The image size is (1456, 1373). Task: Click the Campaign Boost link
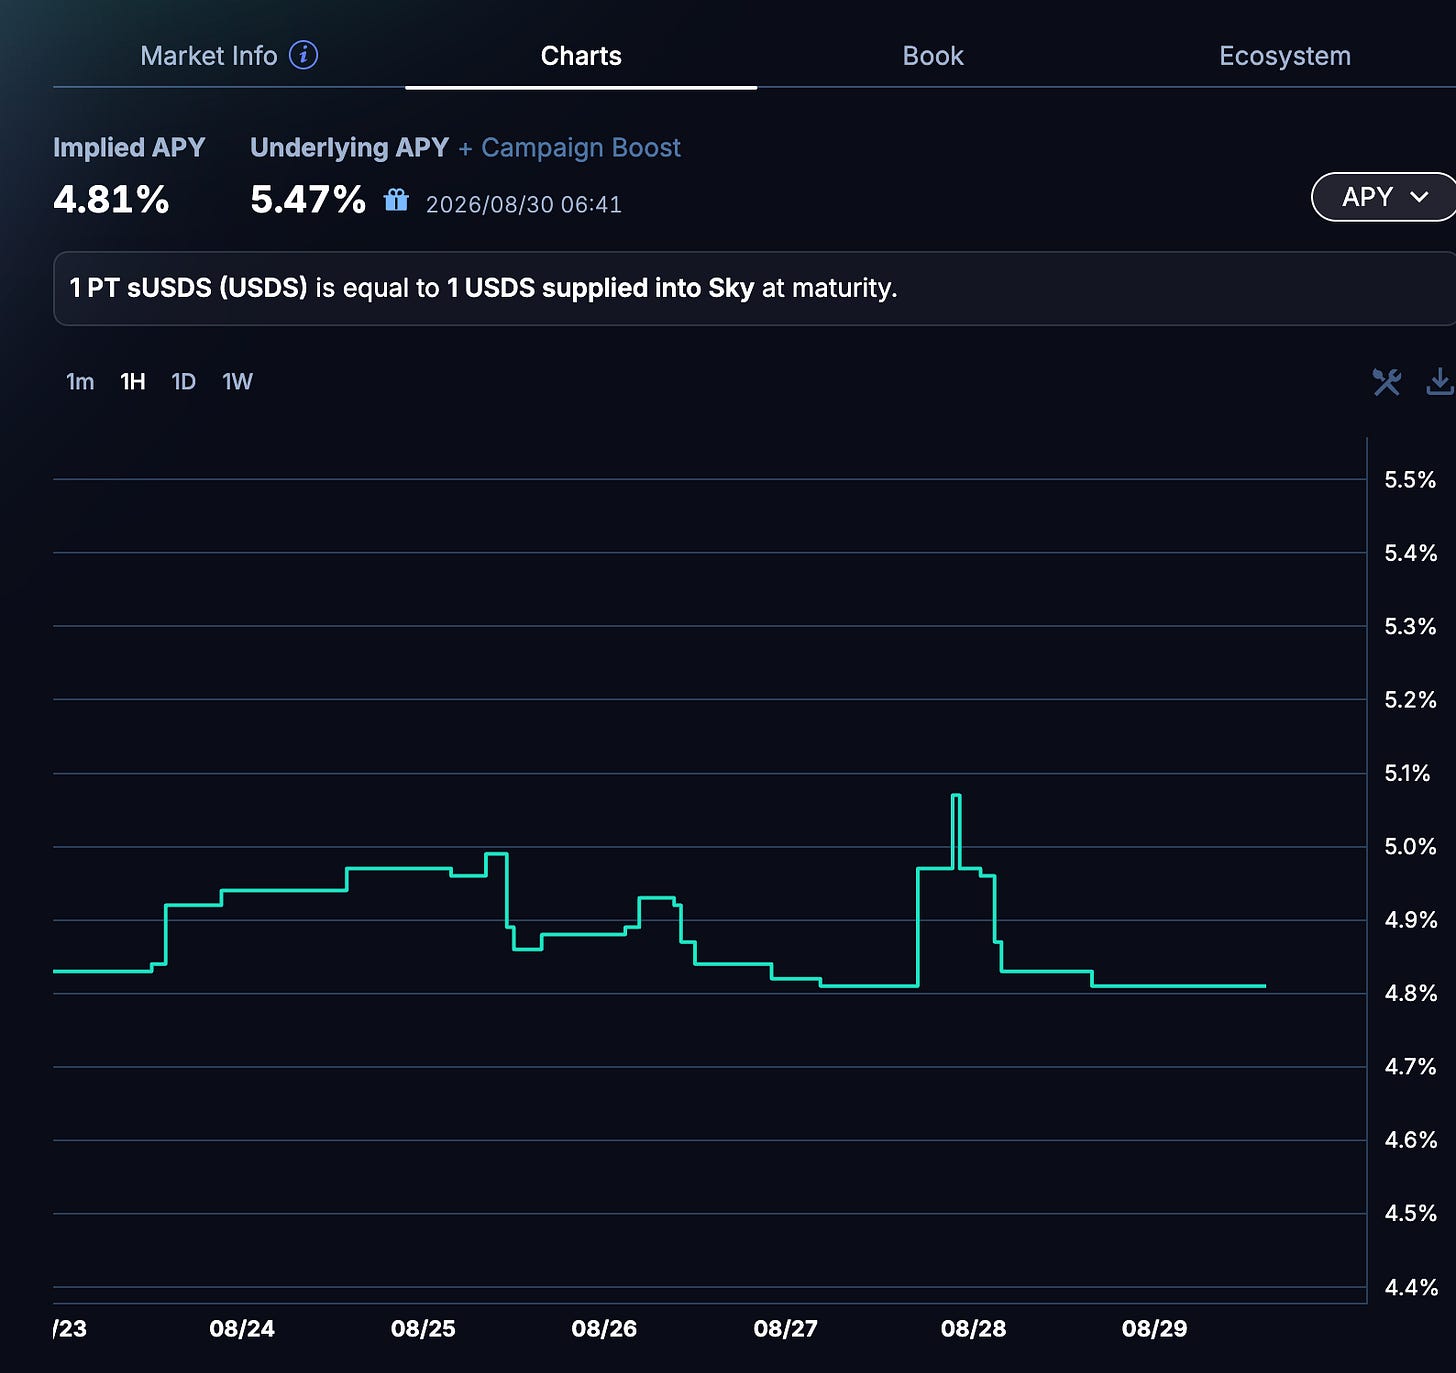[x=581, y=148]
